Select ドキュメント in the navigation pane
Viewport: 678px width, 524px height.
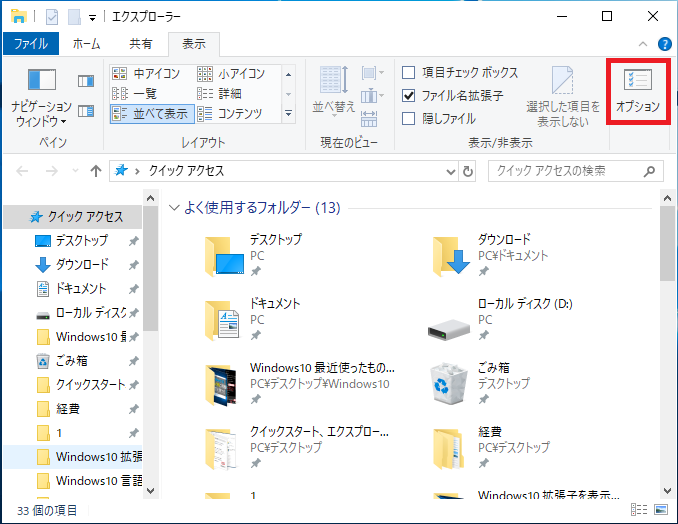click(x=73, y=288)
